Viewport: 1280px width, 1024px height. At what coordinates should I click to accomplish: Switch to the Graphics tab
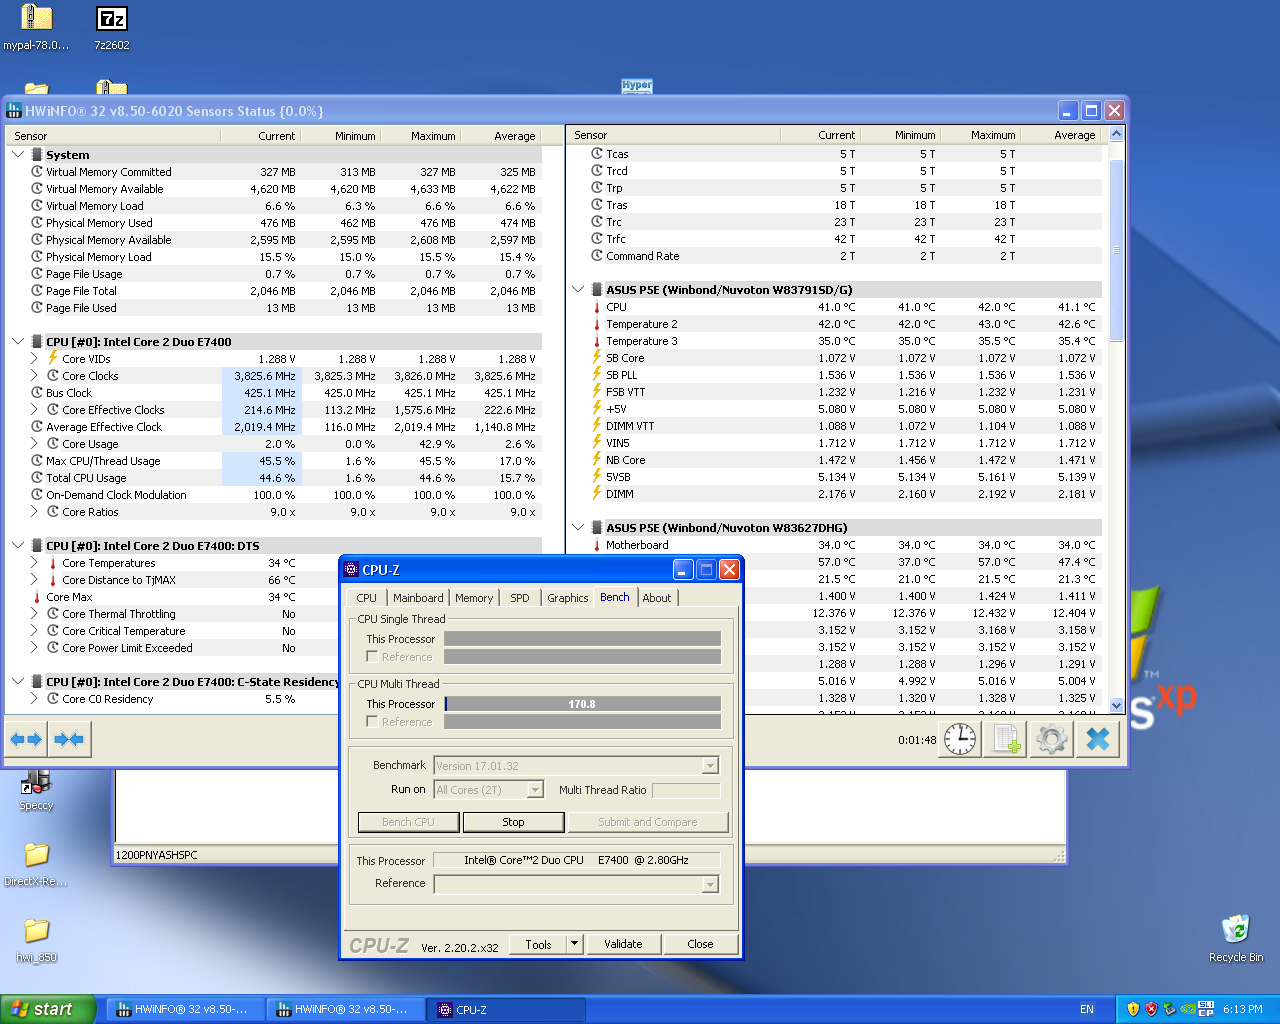click(x=568, y=598)
